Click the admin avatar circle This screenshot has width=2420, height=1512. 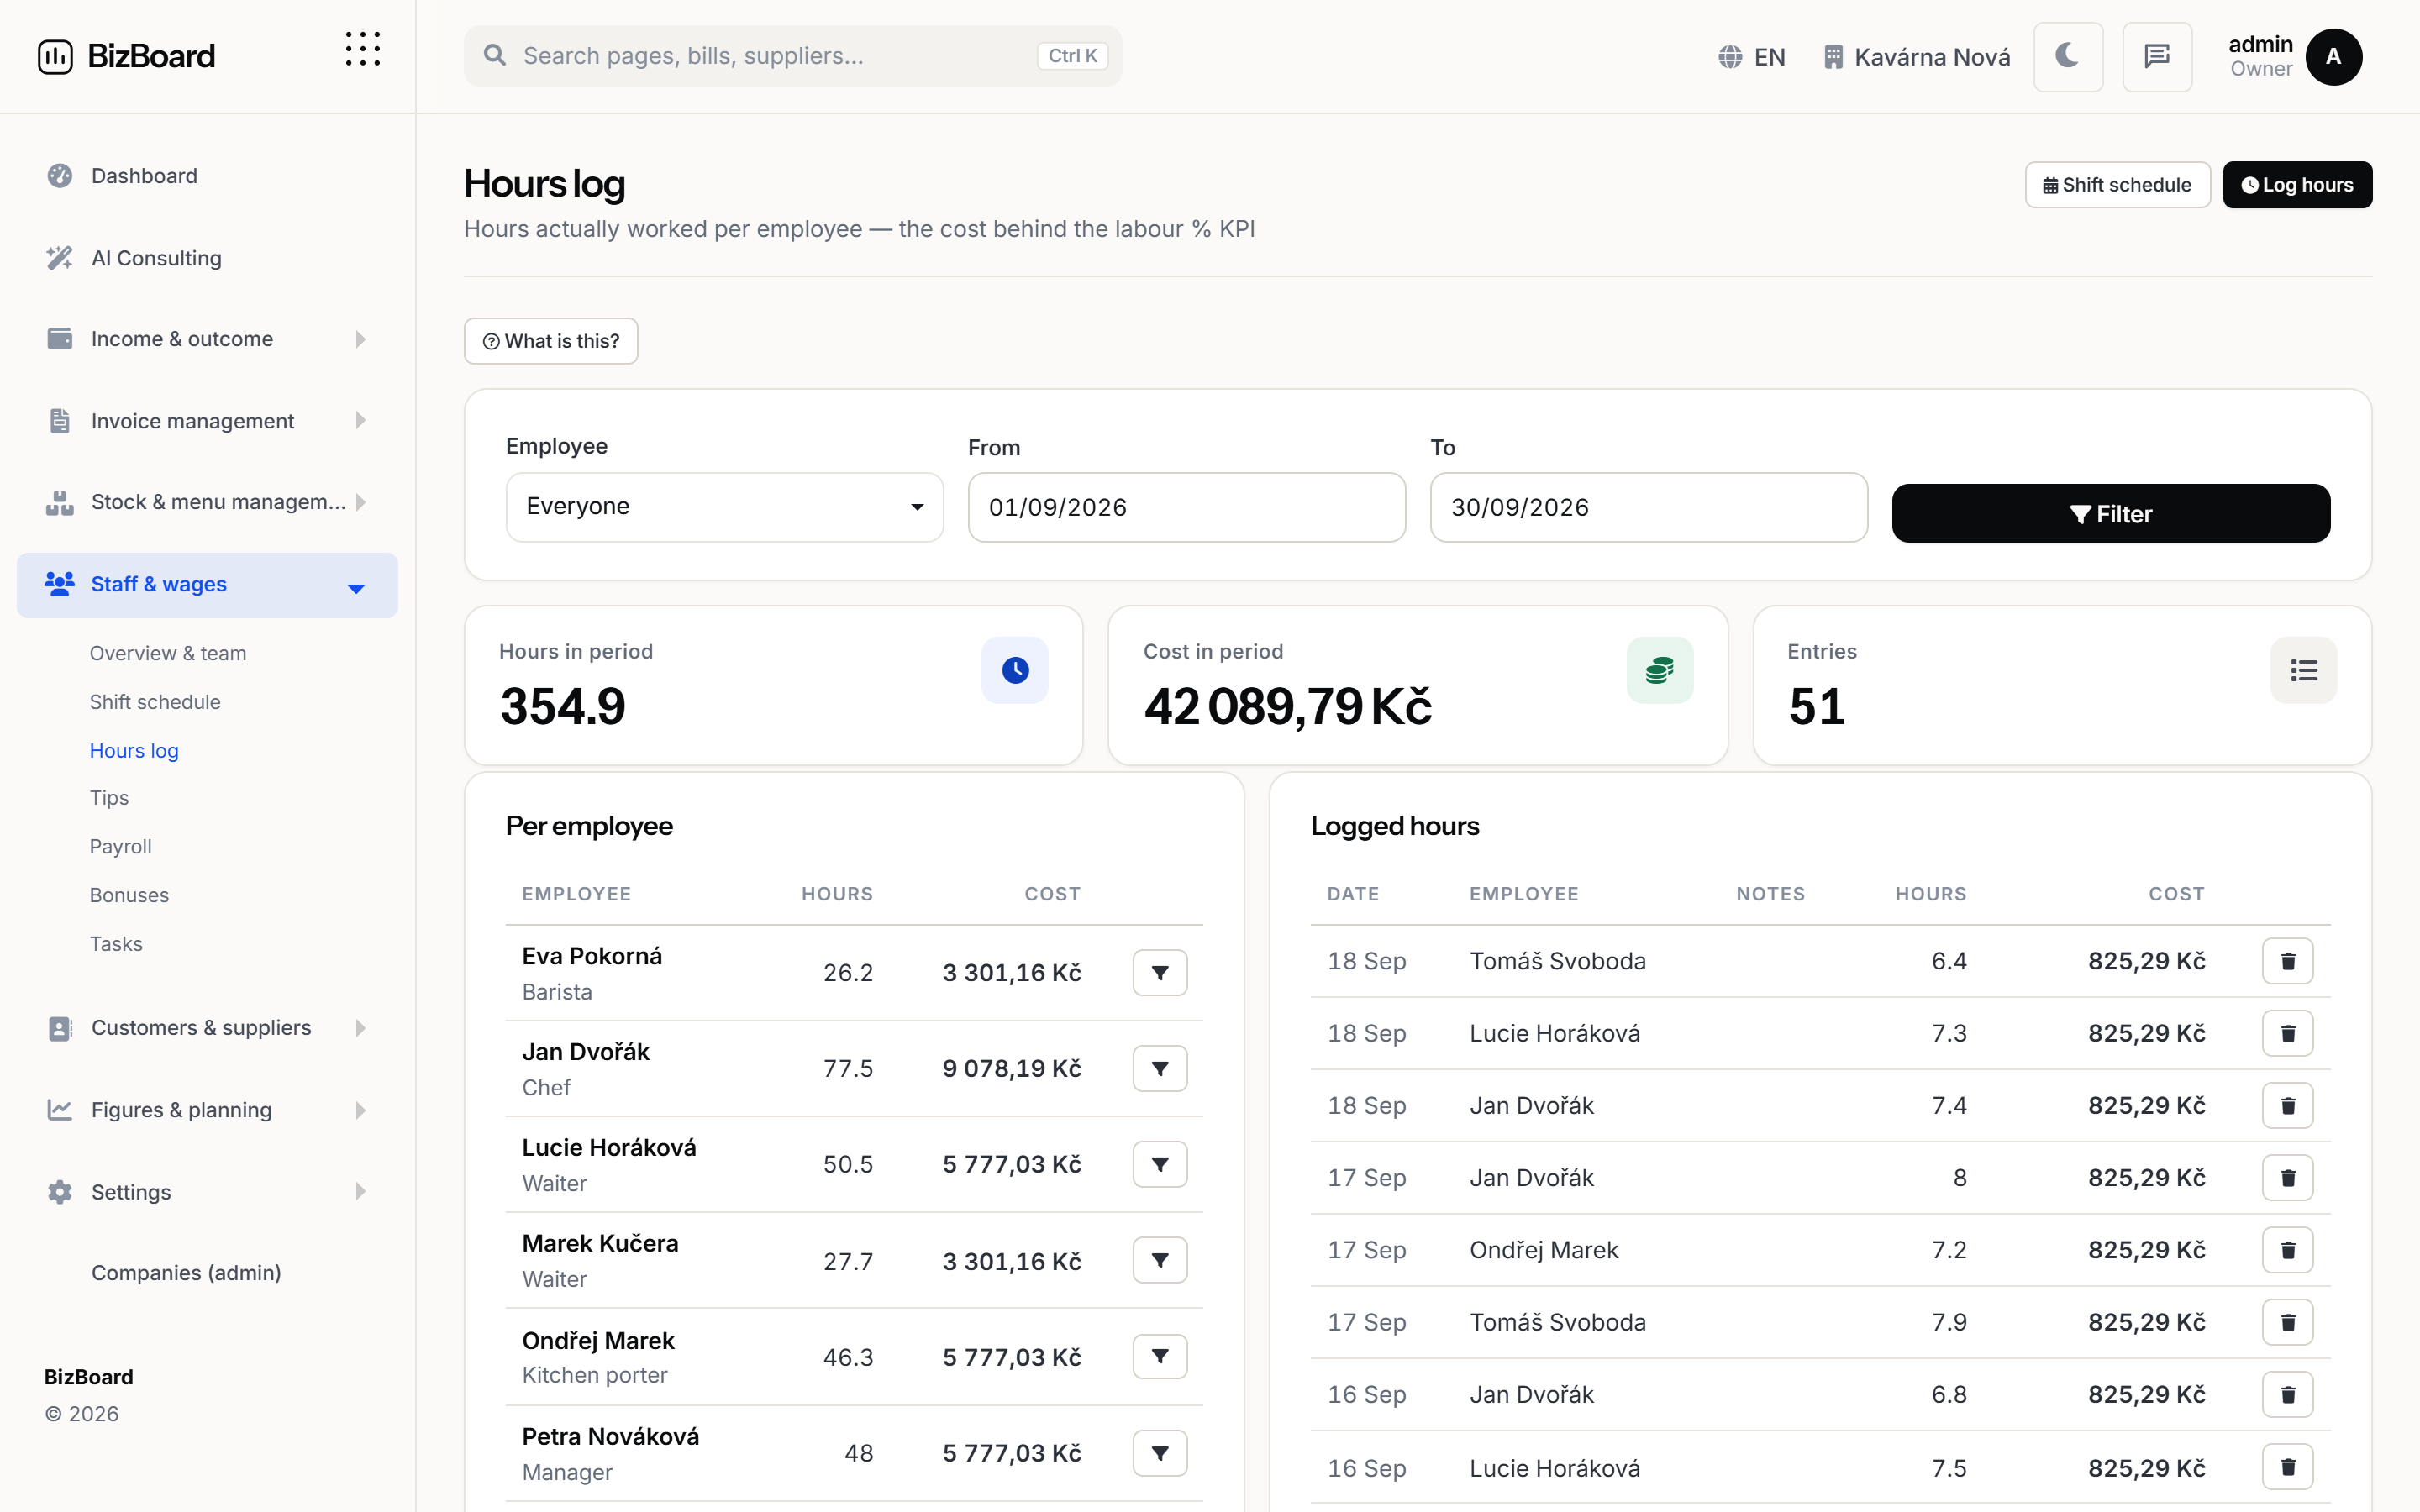(2333, 57)
